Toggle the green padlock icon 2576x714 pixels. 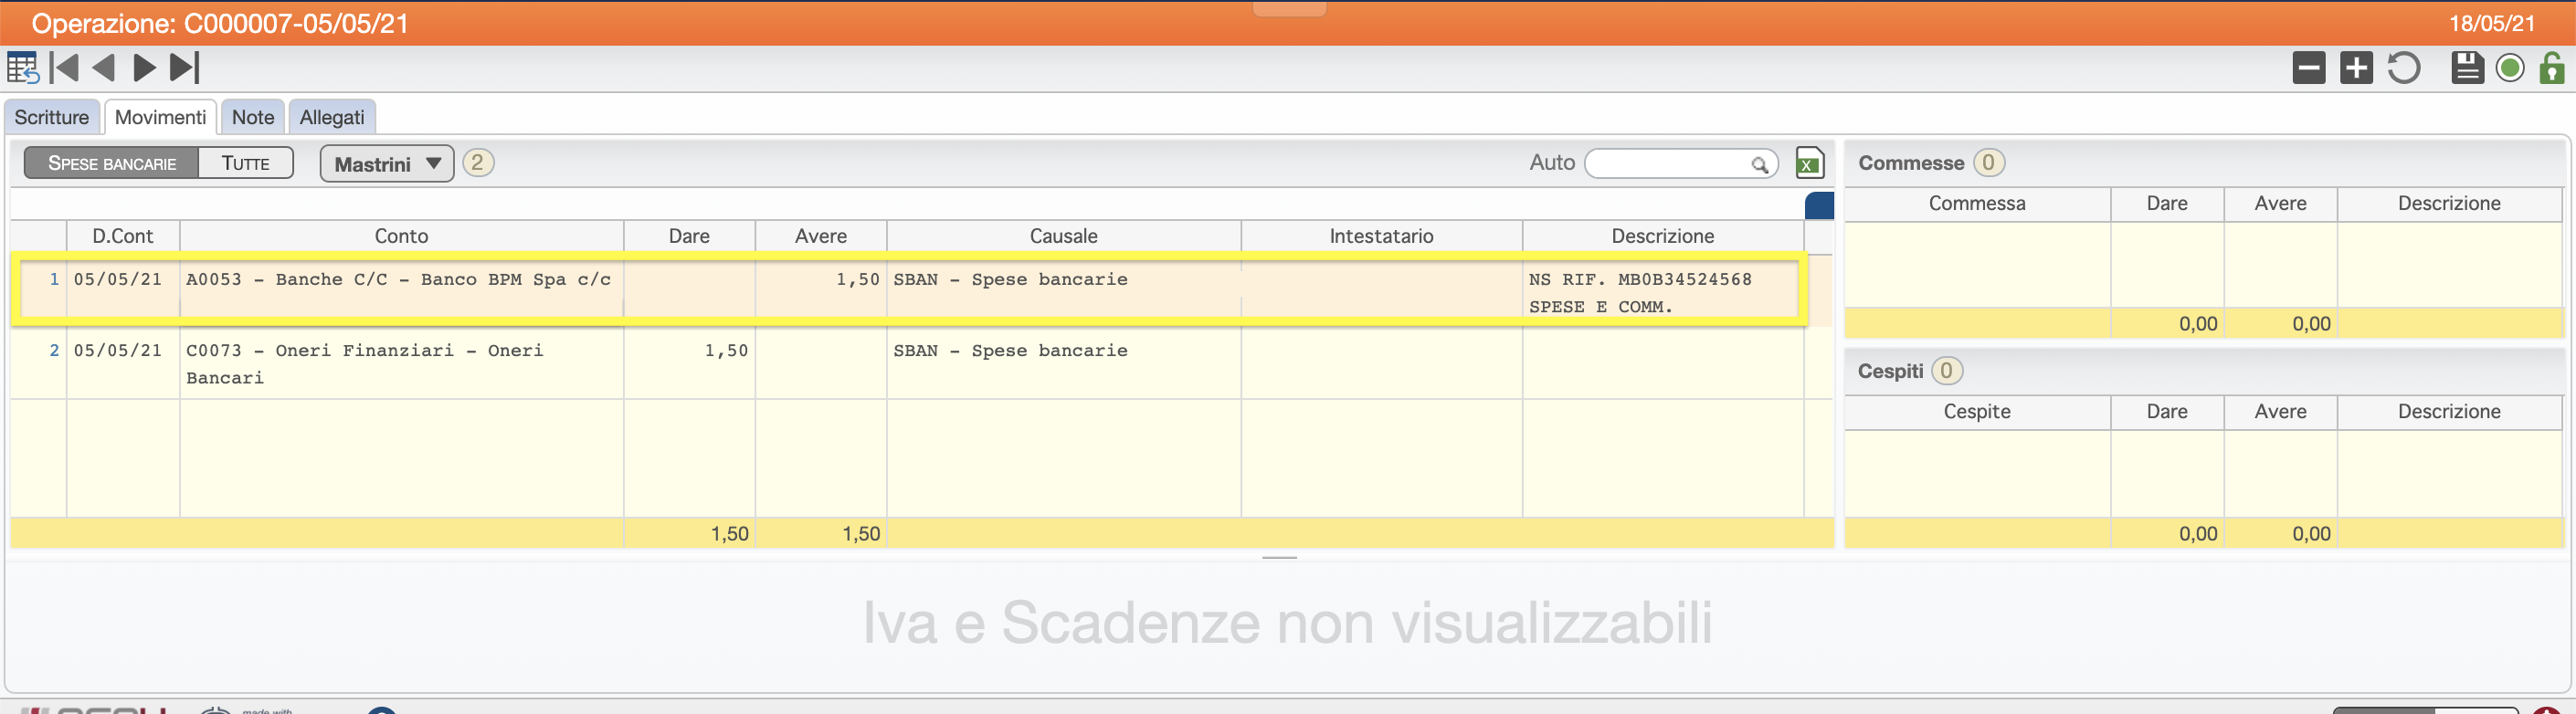point(2552,68)
